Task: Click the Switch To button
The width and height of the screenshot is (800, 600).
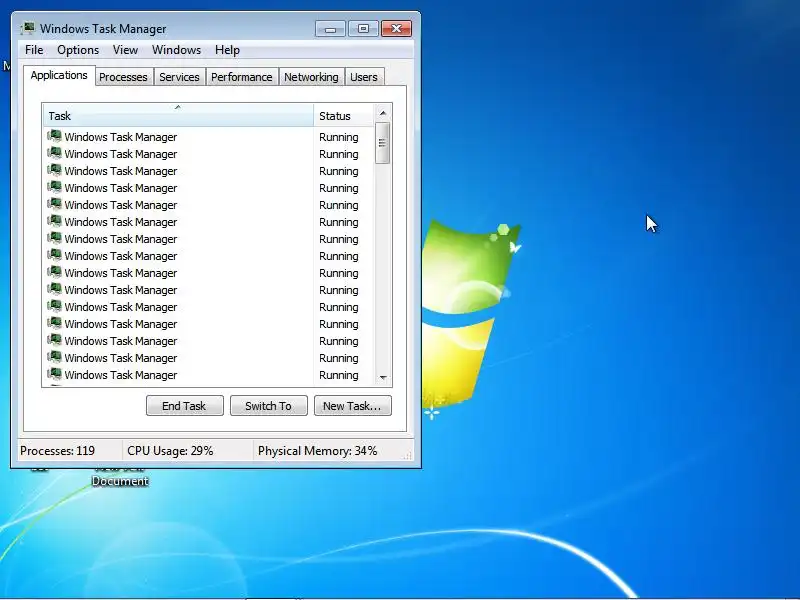Action: point(269,406)
